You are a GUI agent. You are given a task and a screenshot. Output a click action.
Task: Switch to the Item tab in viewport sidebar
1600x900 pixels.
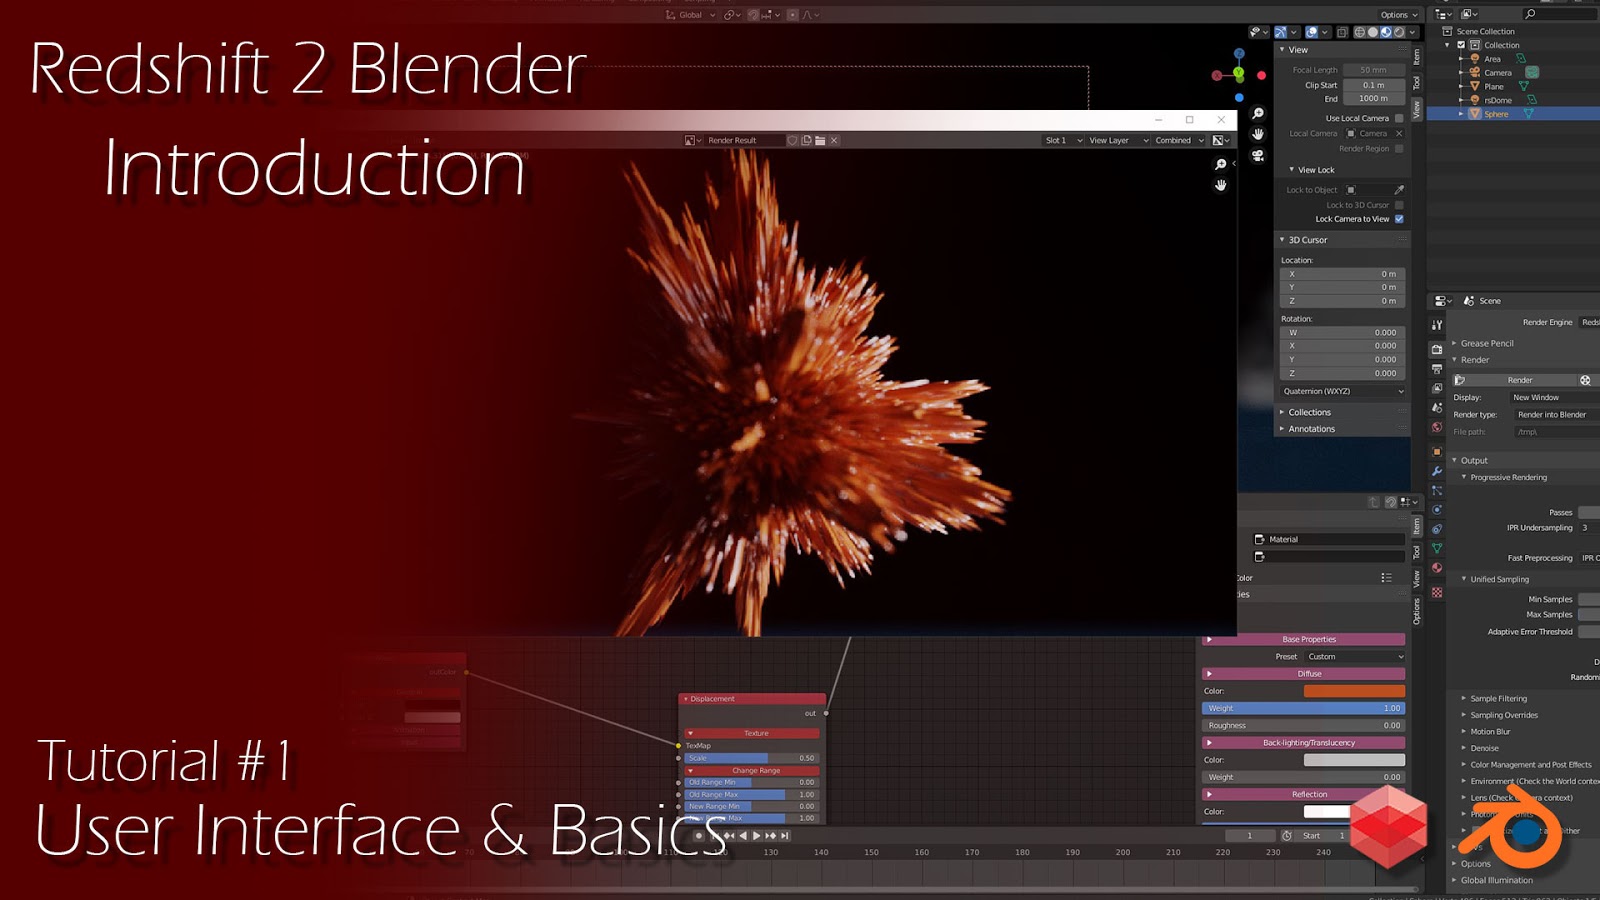tap(1417, 58)
